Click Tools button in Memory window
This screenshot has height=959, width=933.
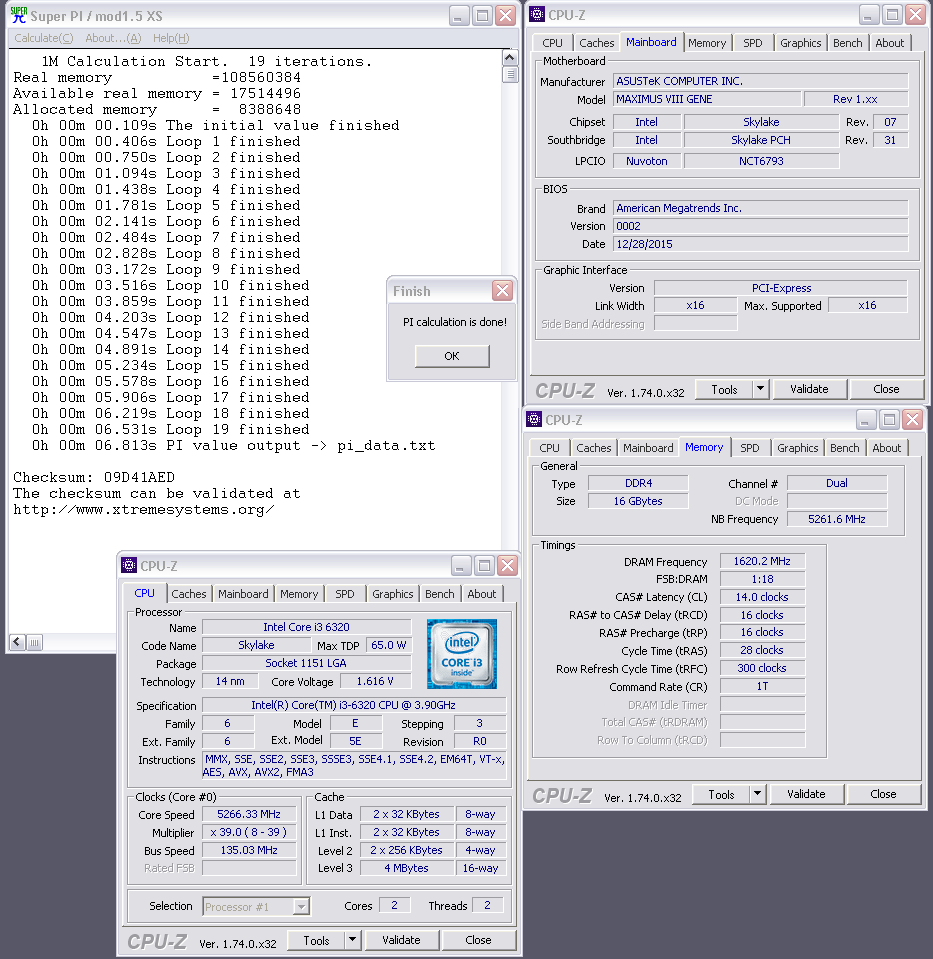721,794
